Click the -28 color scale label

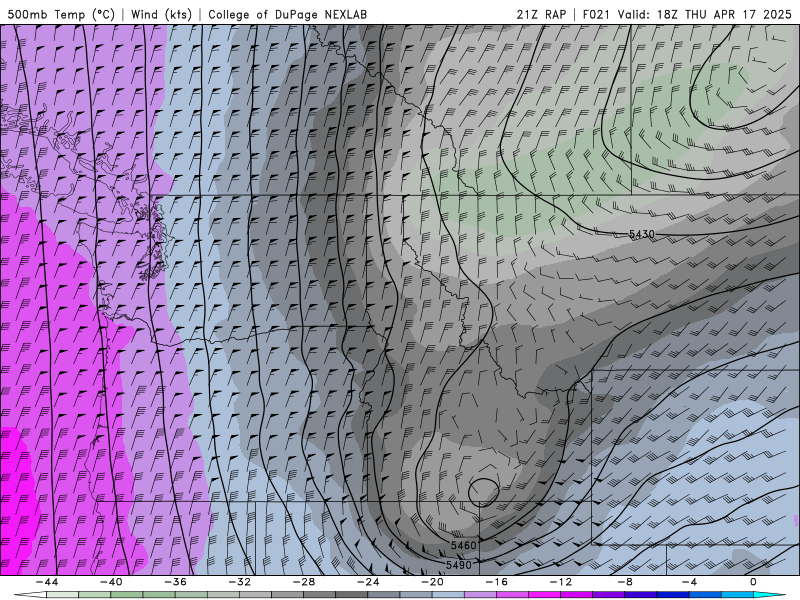(304, 582)
